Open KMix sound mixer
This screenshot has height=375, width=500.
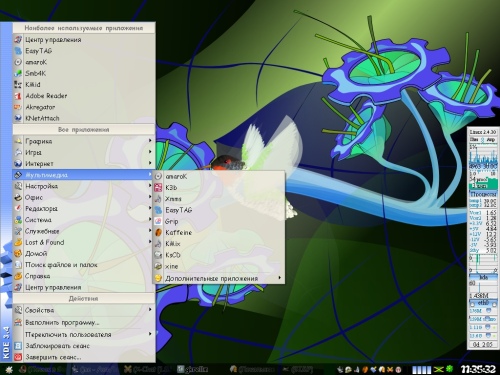[219, 244]
